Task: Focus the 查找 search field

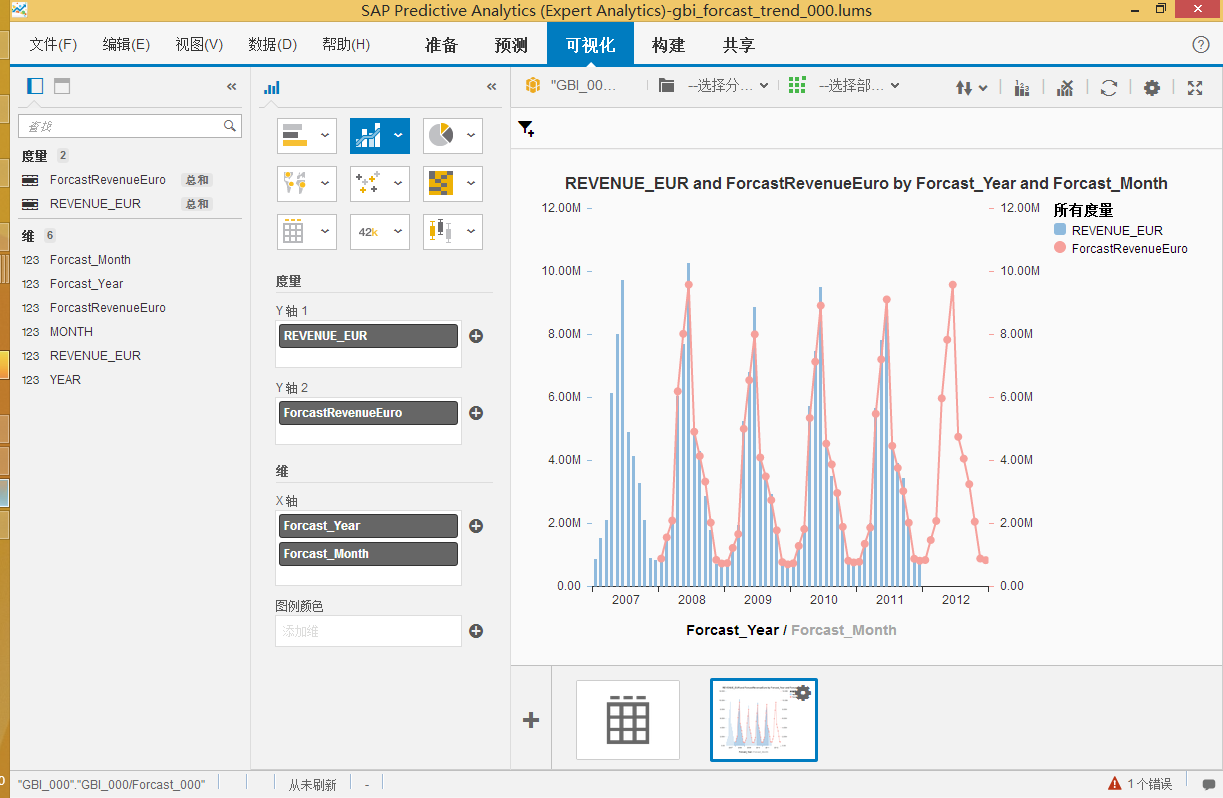Action: pyautogui.click(x=130, y=126)
